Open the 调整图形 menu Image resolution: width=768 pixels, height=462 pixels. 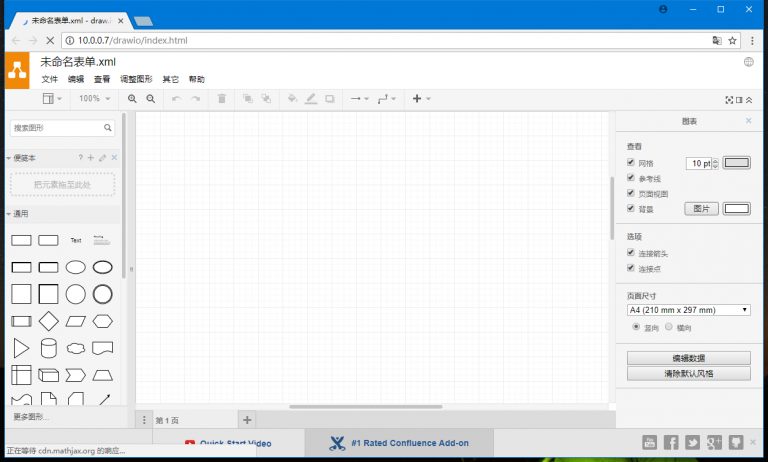pos(136,79)
